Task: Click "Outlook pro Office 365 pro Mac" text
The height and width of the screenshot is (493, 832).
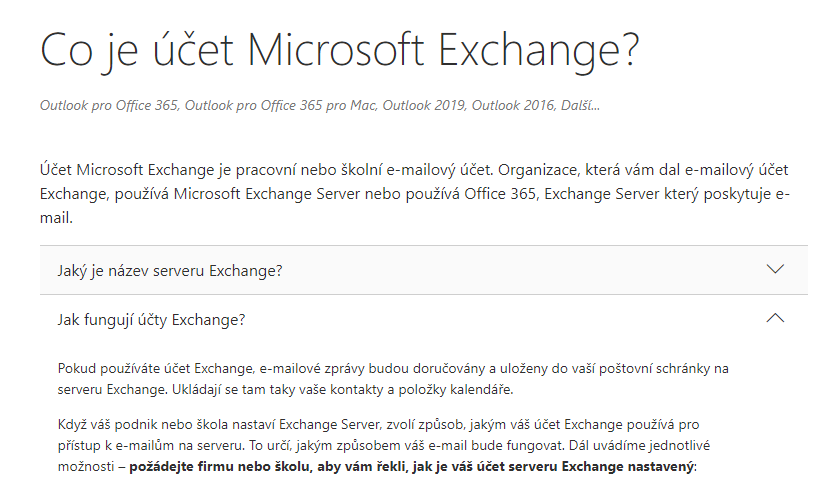Action: pyautogui.click(x=280, y=106)
